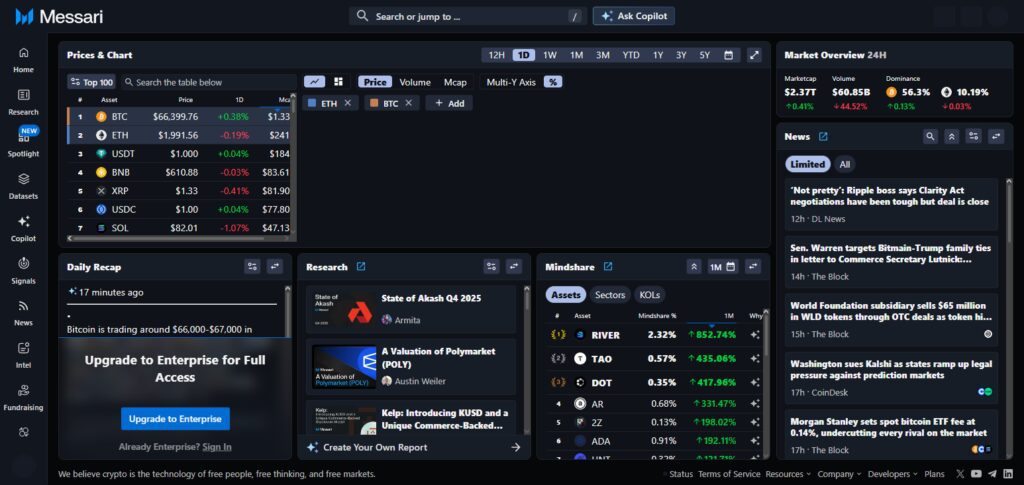Swap the Mindshare panel widget
Image resolution: width=1024 pixels, height=485 pixels.
coord(753,266)
